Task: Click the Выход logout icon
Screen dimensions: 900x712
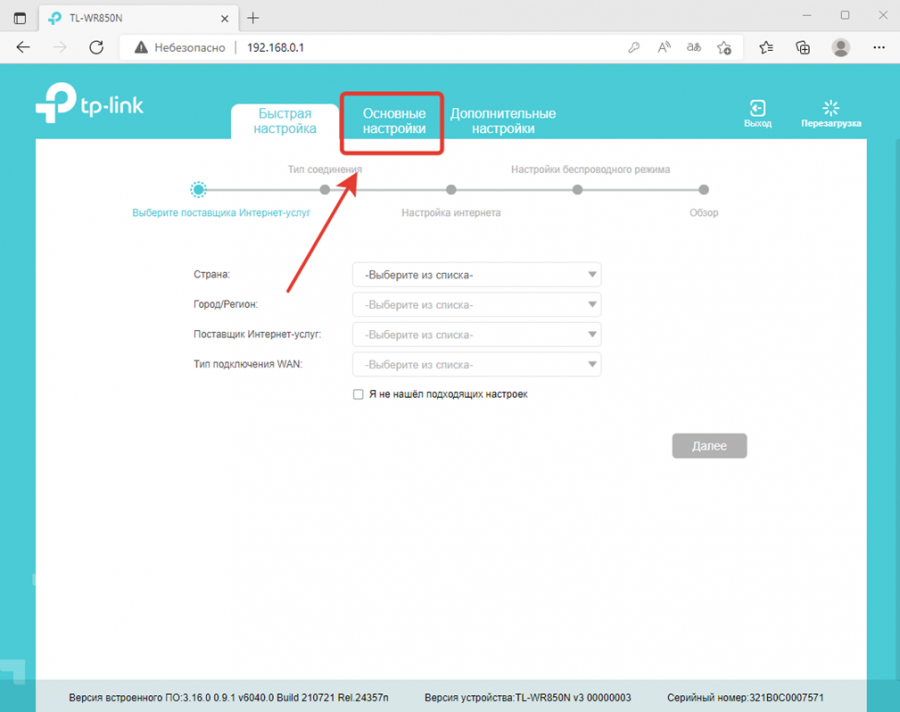Action: click(757, 108)
